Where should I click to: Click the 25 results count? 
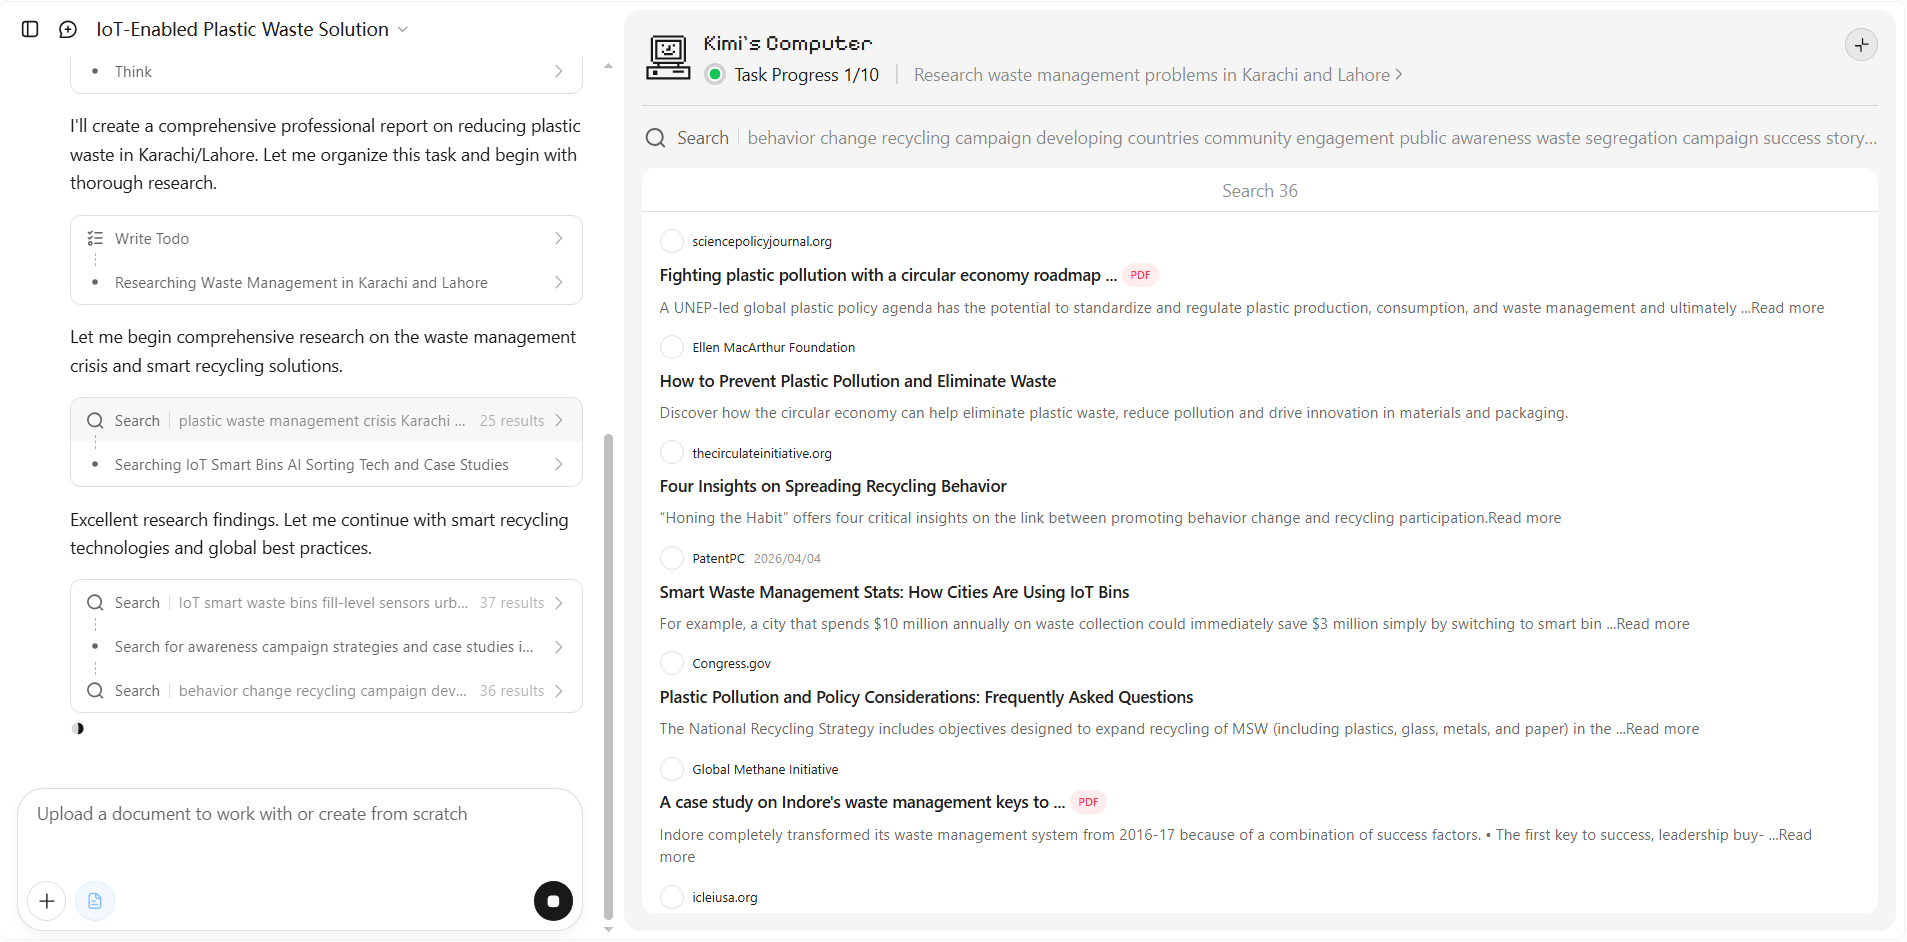512,421
